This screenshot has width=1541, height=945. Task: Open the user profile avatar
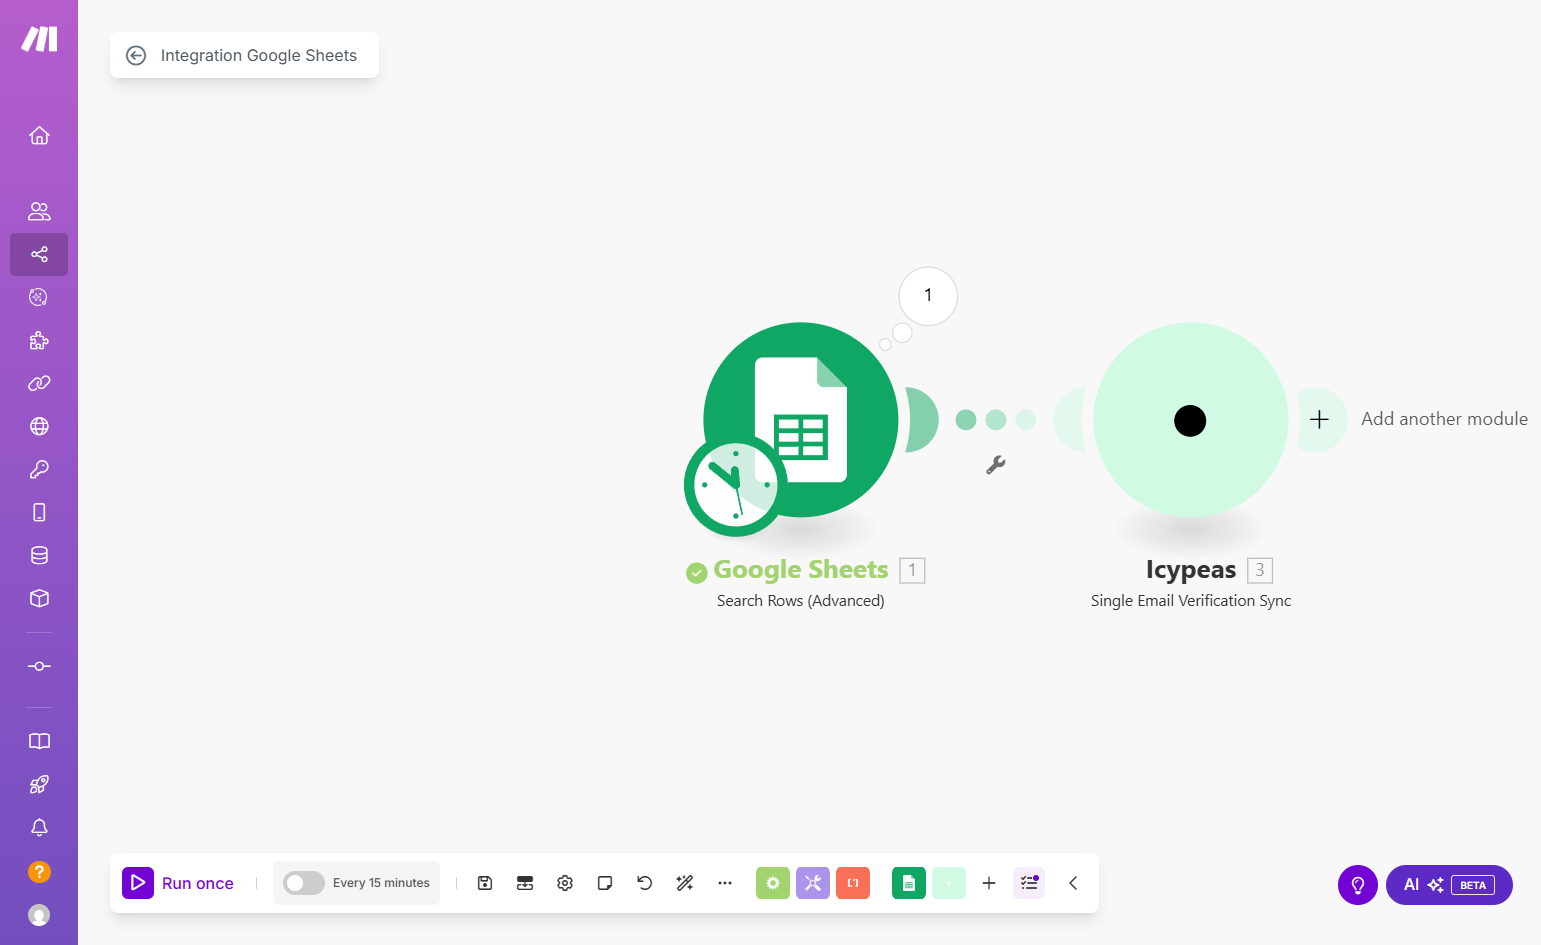coord(39,915)
